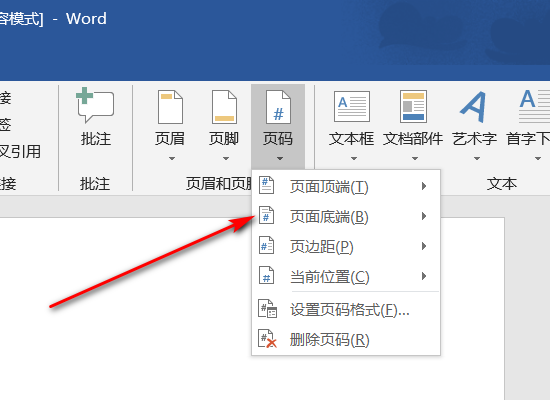Click the 文档部件 quick parts icon
Screen dimensions: 550x400
(413, 106)
